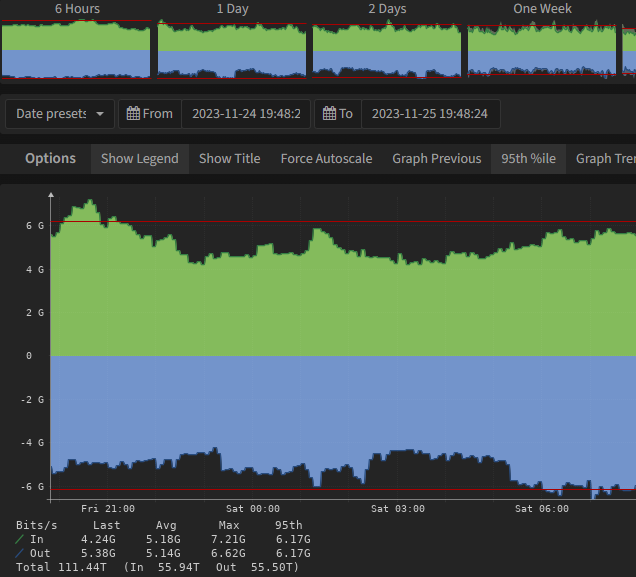
Task: Select the 6 Hours graph thumbnail
Action: pos(76,49)
